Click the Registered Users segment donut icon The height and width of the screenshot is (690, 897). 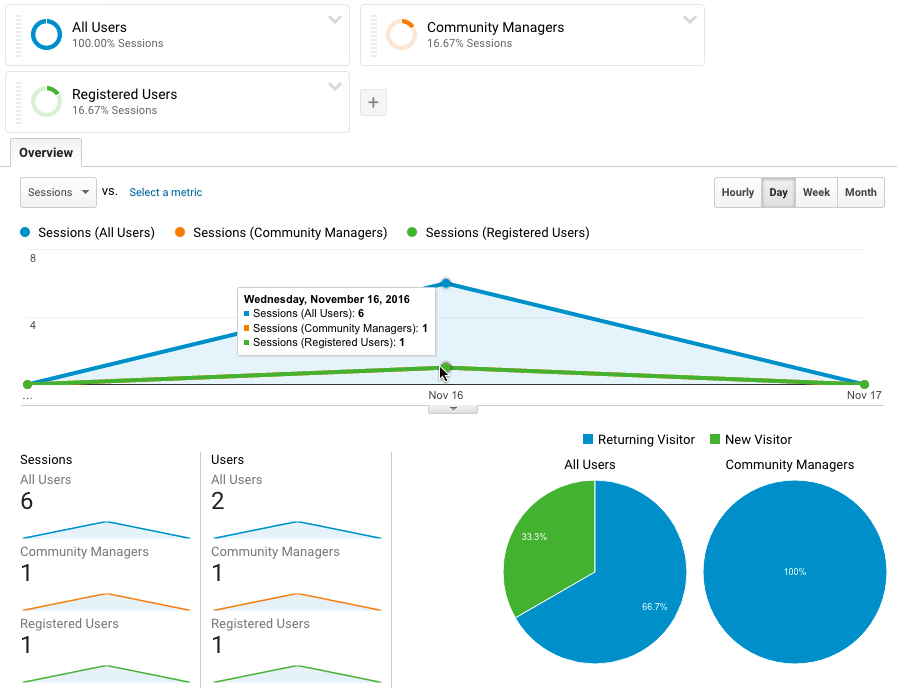(46, 102)
